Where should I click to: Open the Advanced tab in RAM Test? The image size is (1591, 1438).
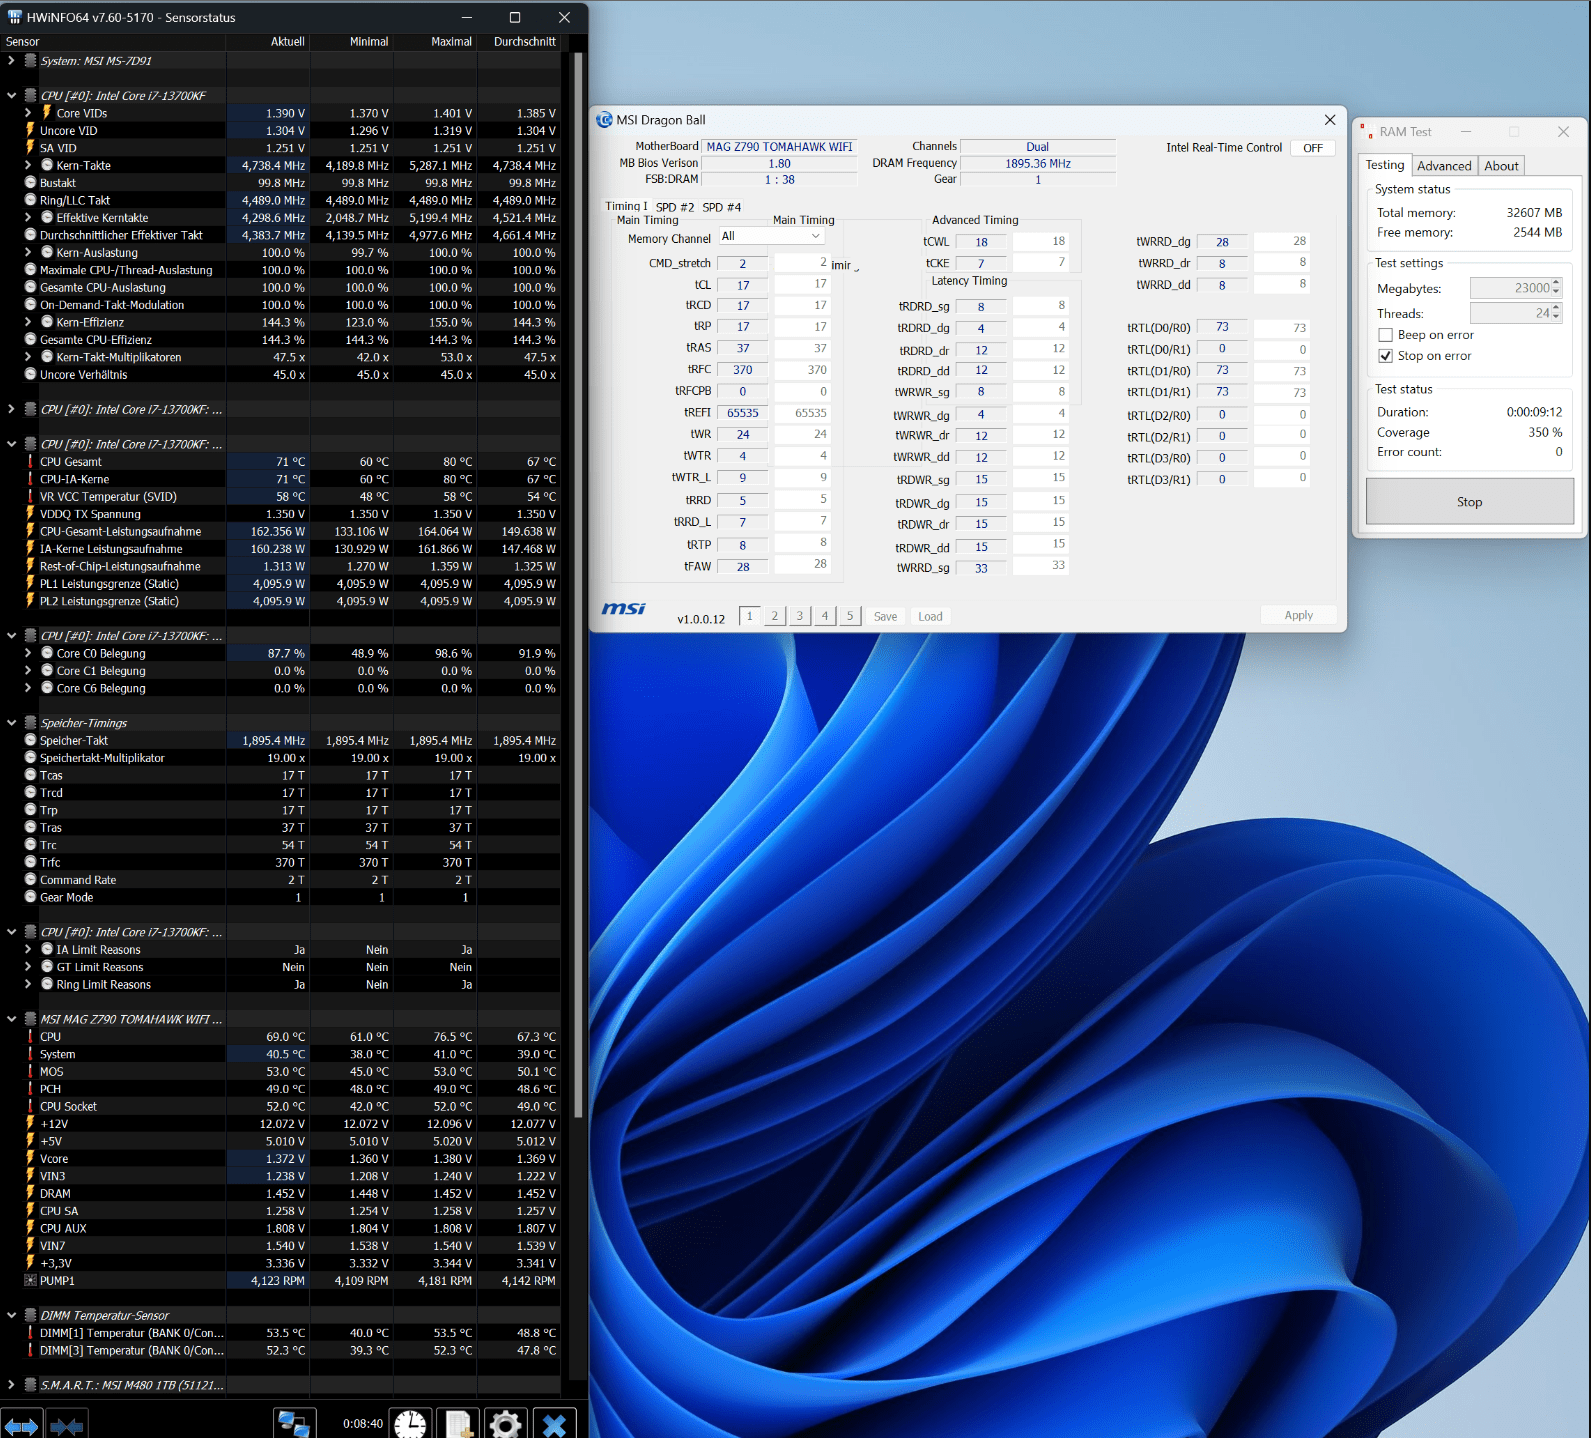click(1444, 166)
